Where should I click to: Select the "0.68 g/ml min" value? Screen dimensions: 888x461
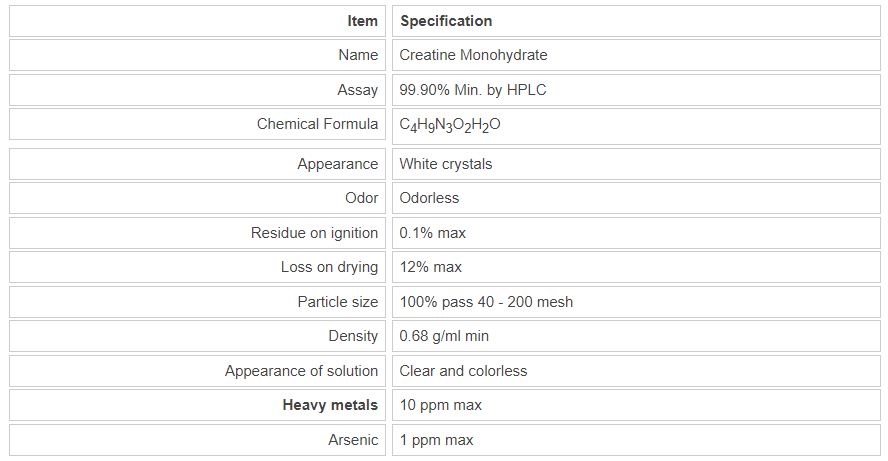(444, 336)
